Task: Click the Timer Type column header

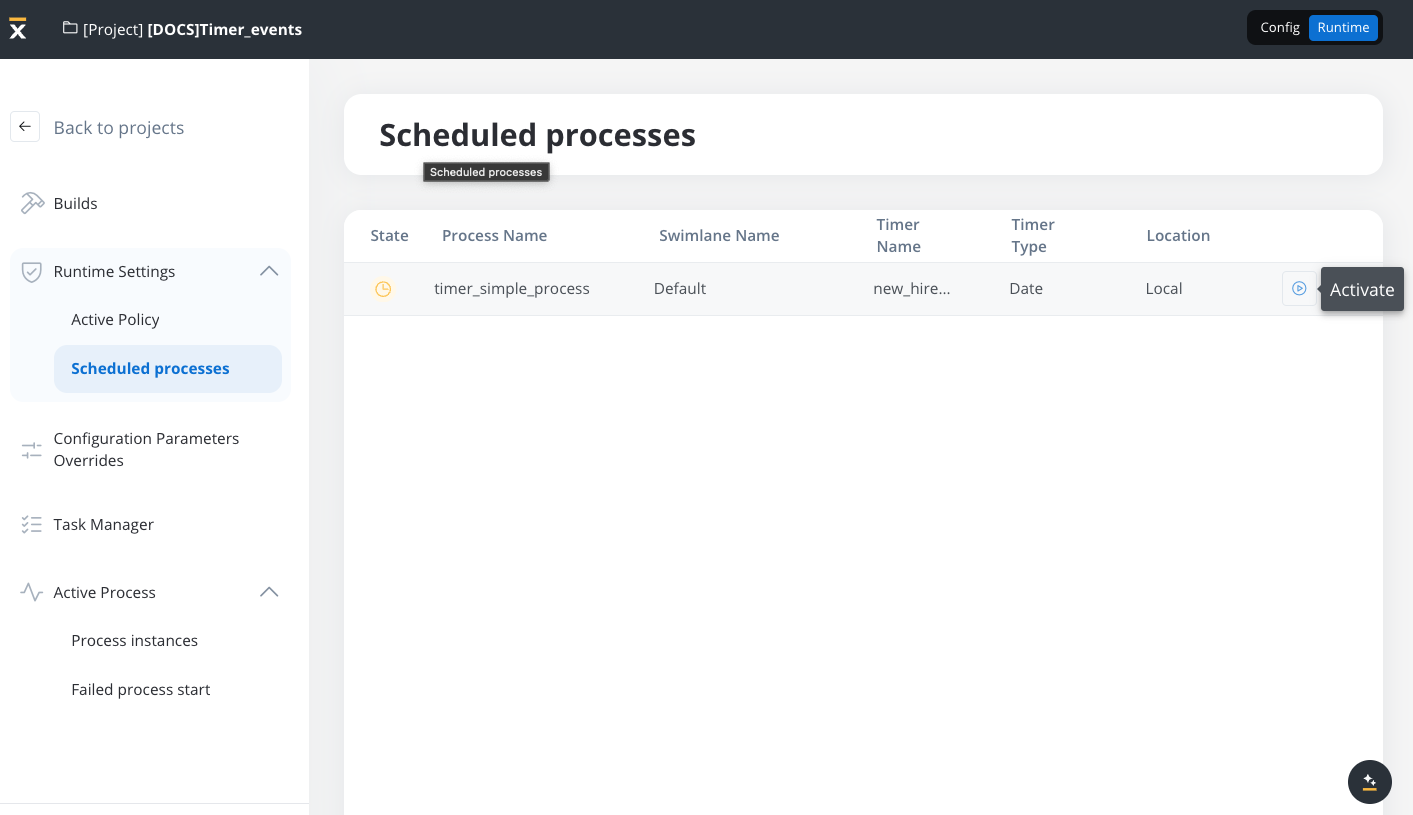Action: click(1033, 236)
